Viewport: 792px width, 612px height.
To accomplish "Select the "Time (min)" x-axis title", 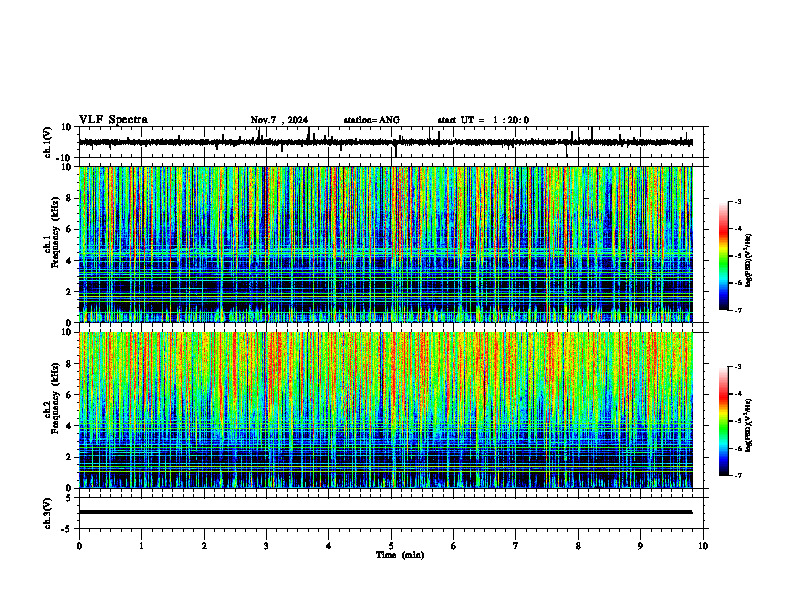I will pyautogui.click(x=400, y=555).
